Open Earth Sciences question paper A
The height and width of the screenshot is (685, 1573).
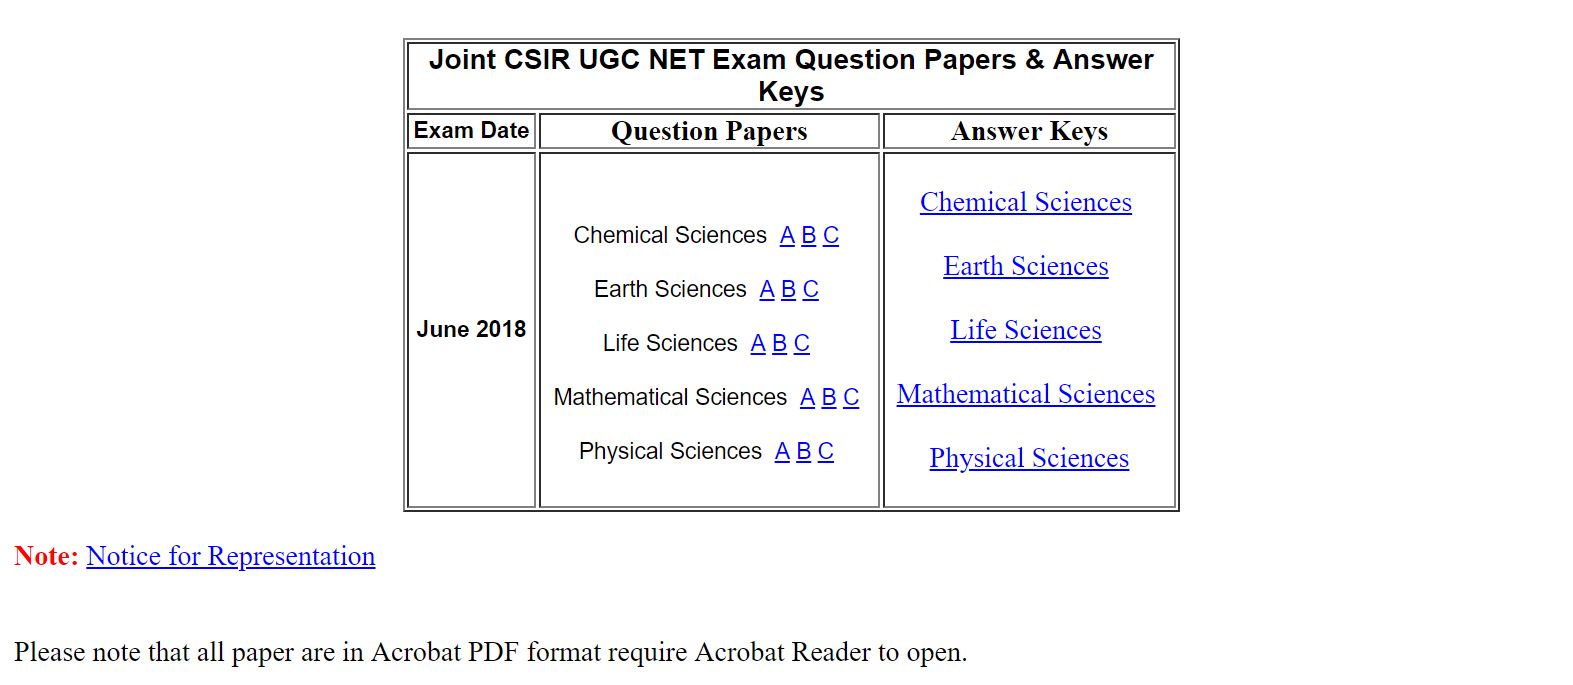click(767, 290)
